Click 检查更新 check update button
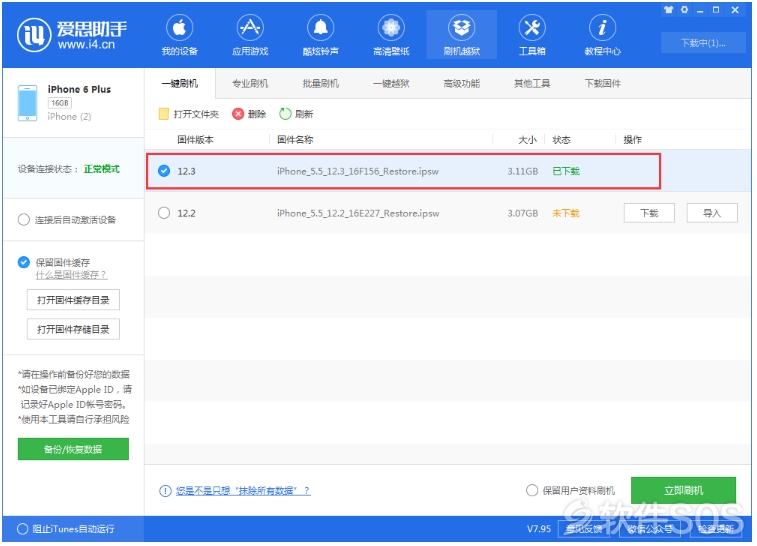757x546 pixels. 715,530
